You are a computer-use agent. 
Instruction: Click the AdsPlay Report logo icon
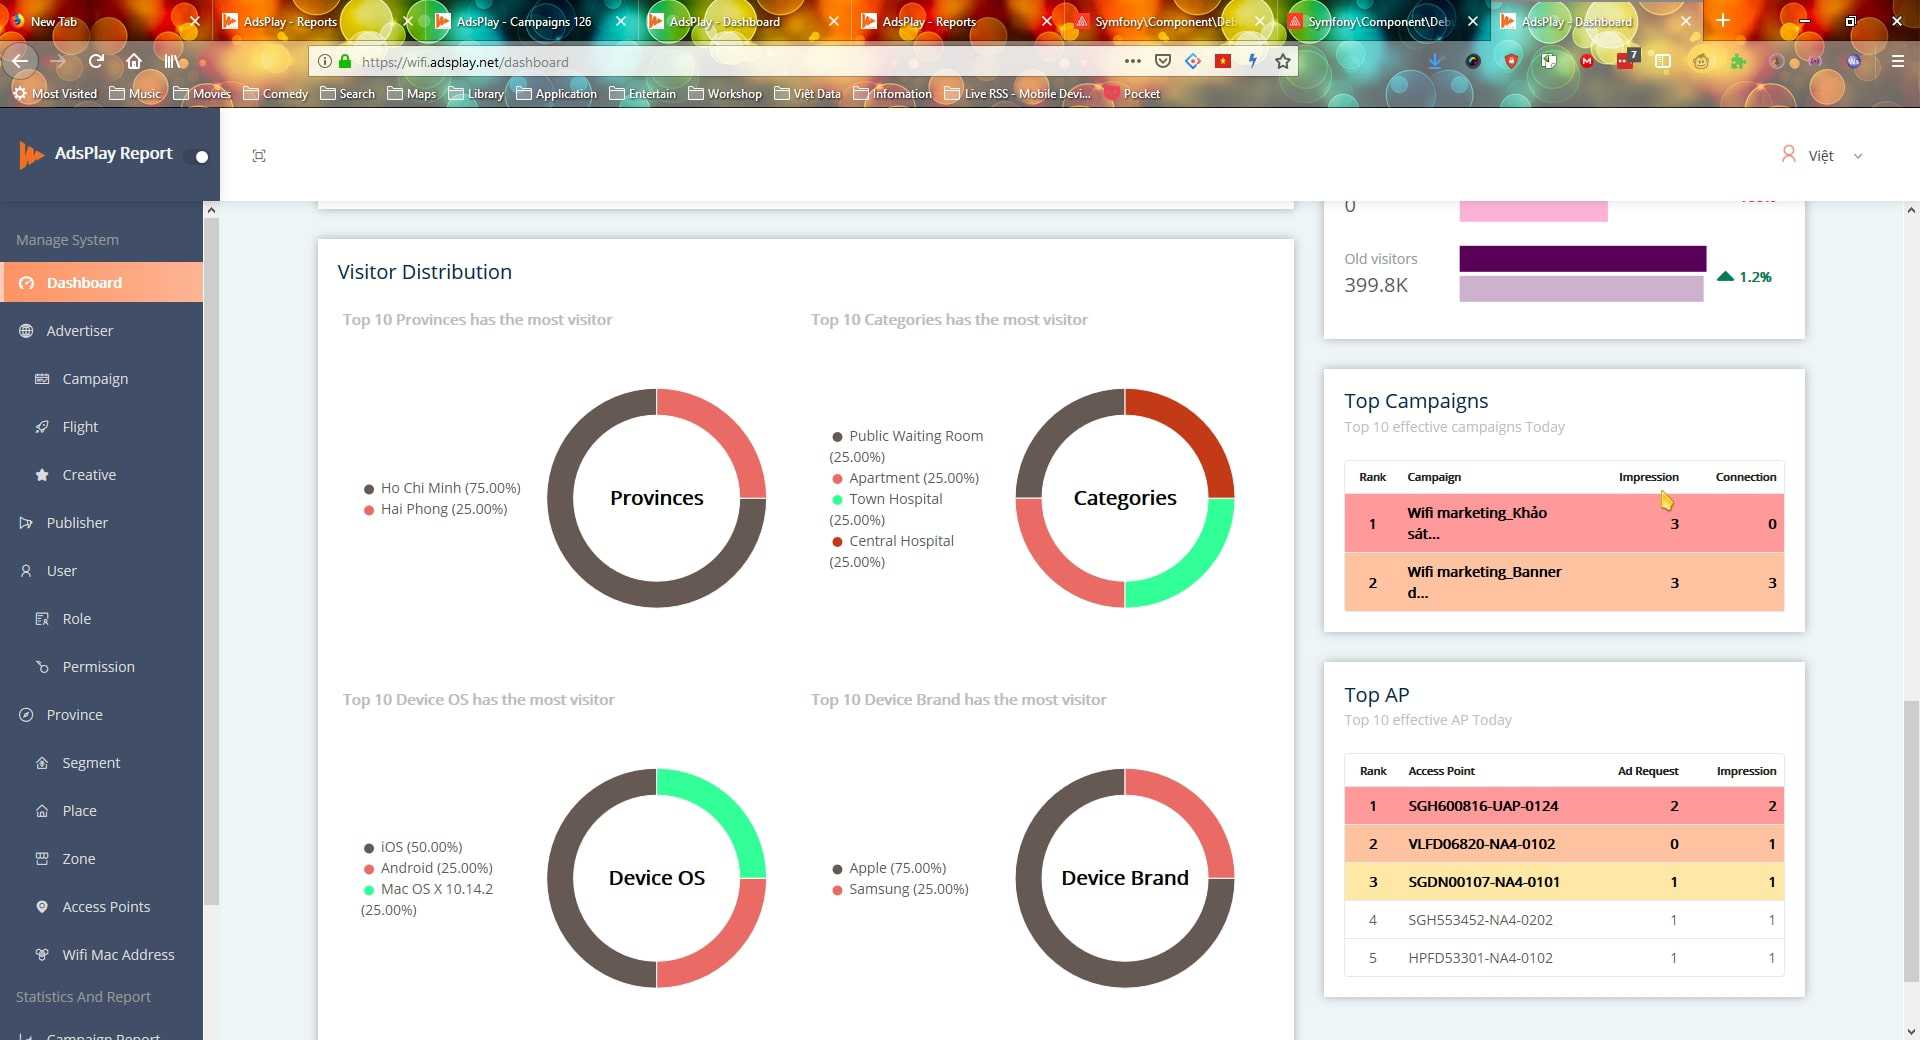[31, 155]
